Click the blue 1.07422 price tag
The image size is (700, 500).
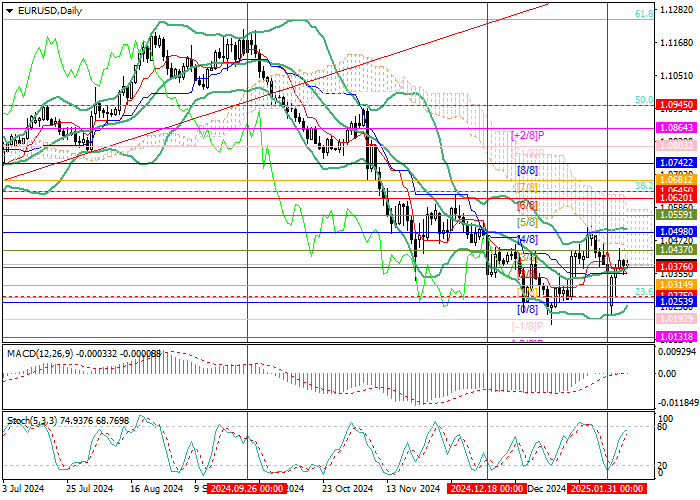click(x=677, y=161)
